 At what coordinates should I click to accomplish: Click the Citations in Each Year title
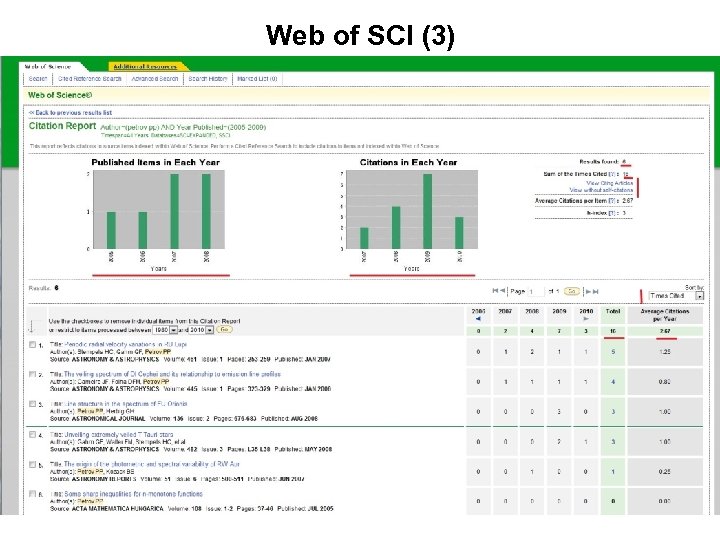point(409,162)
